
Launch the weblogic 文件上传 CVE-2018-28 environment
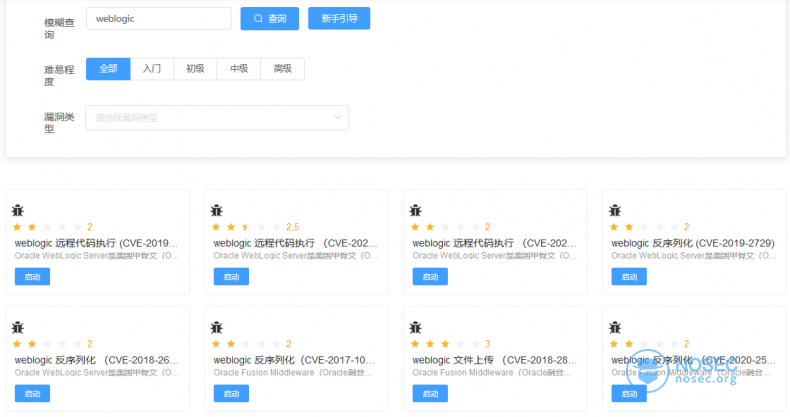[x=430, y=393]
